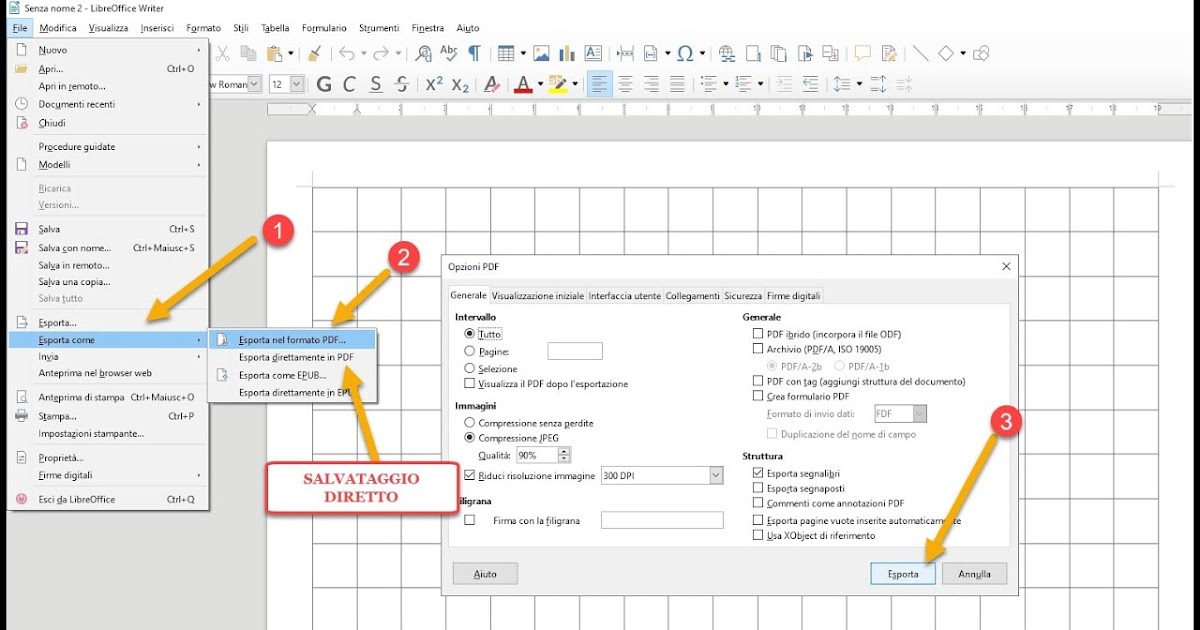Enable Firma con la filigrana checkbox
The image size is (1200, 630).
(x=470, y=520)
